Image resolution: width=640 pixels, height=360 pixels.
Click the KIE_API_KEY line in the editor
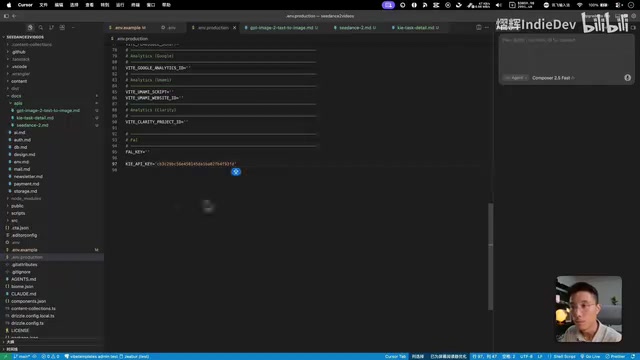181,164
